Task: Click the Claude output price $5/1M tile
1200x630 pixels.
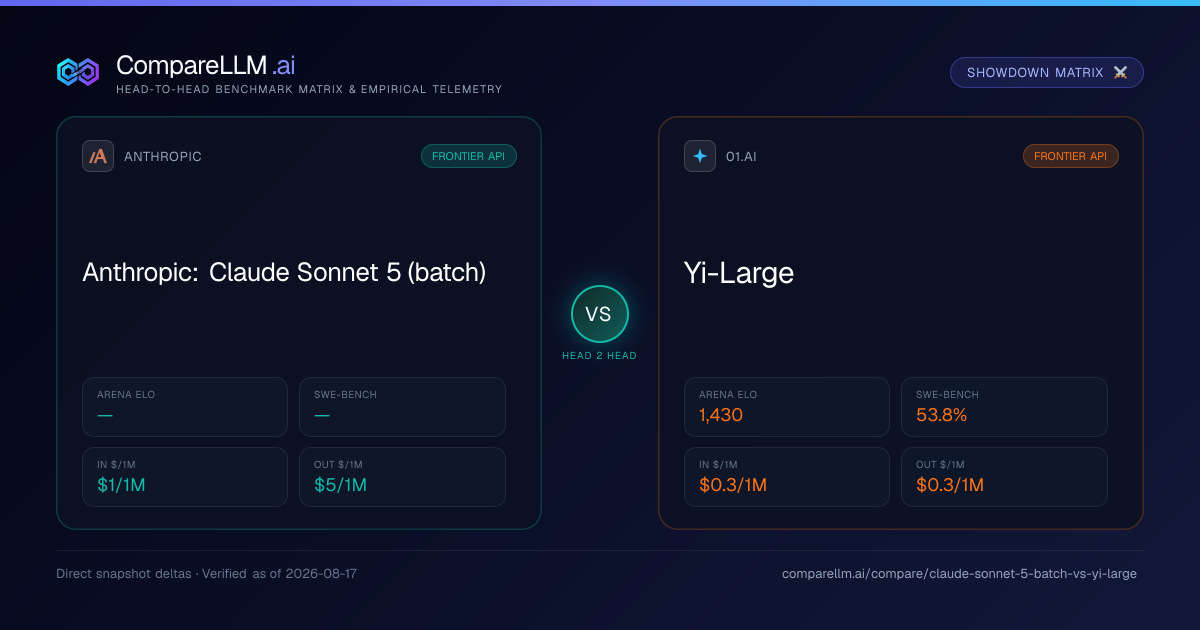Action: click(402, 477)
